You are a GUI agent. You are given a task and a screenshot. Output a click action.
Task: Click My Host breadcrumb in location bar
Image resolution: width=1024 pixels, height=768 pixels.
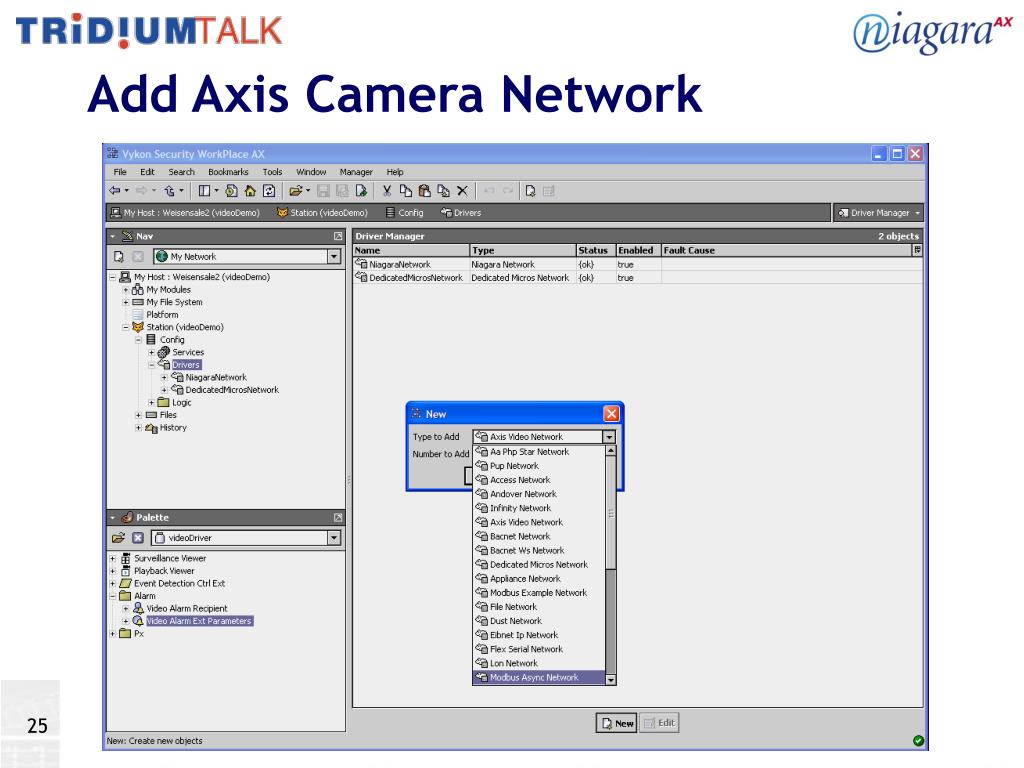(185, 212)
